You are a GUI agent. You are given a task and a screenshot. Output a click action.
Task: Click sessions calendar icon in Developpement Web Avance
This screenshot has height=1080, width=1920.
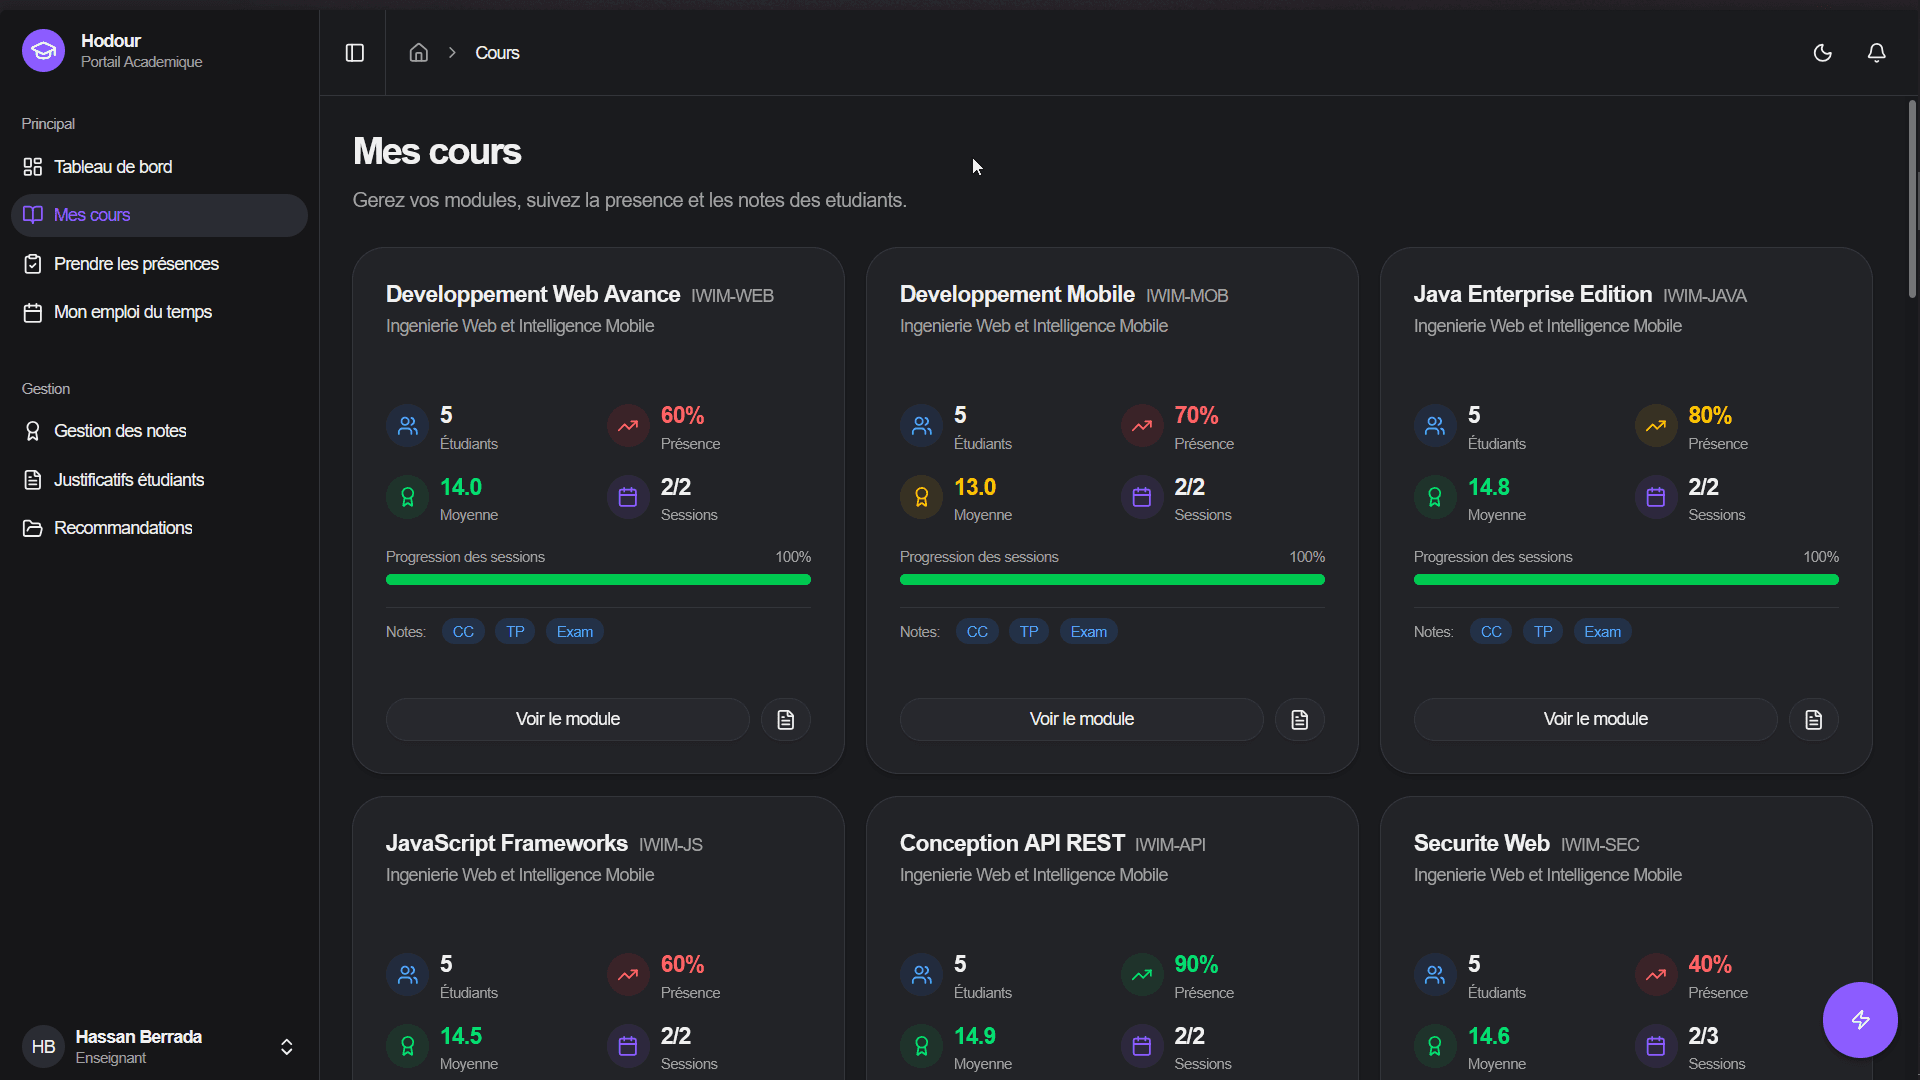628,497
